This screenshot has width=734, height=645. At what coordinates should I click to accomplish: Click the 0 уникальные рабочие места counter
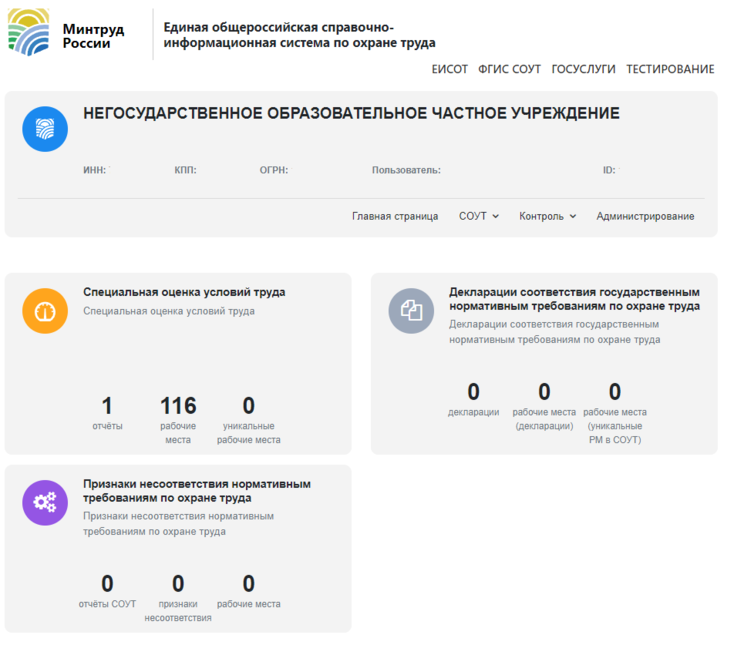click(249, 419)
